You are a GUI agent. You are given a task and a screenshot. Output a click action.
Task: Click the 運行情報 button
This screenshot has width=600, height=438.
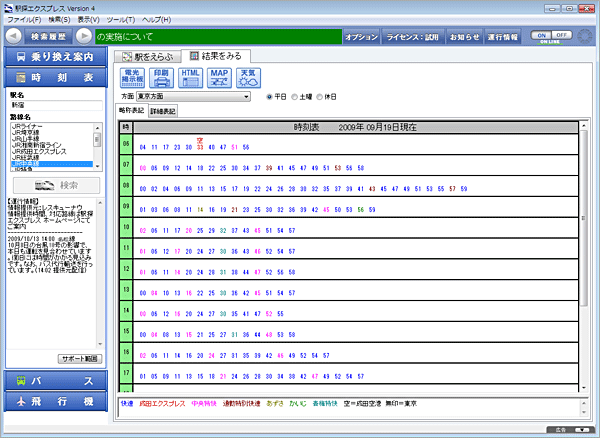502,36
